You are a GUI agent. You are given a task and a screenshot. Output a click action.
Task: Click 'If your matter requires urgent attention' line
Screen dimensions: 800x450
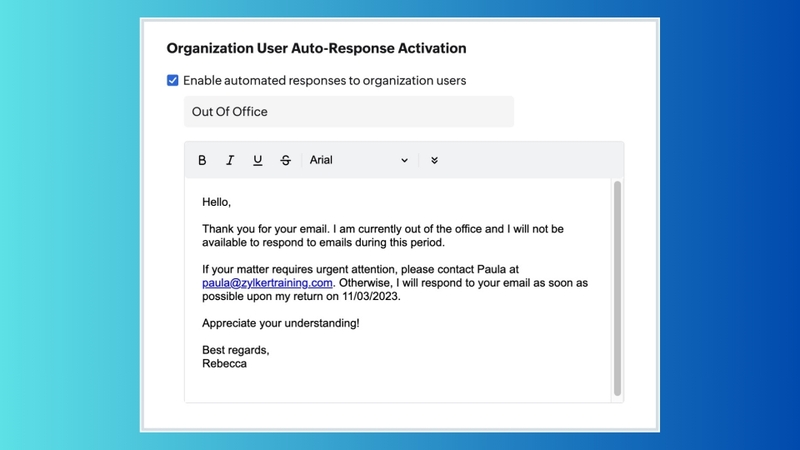360,269
